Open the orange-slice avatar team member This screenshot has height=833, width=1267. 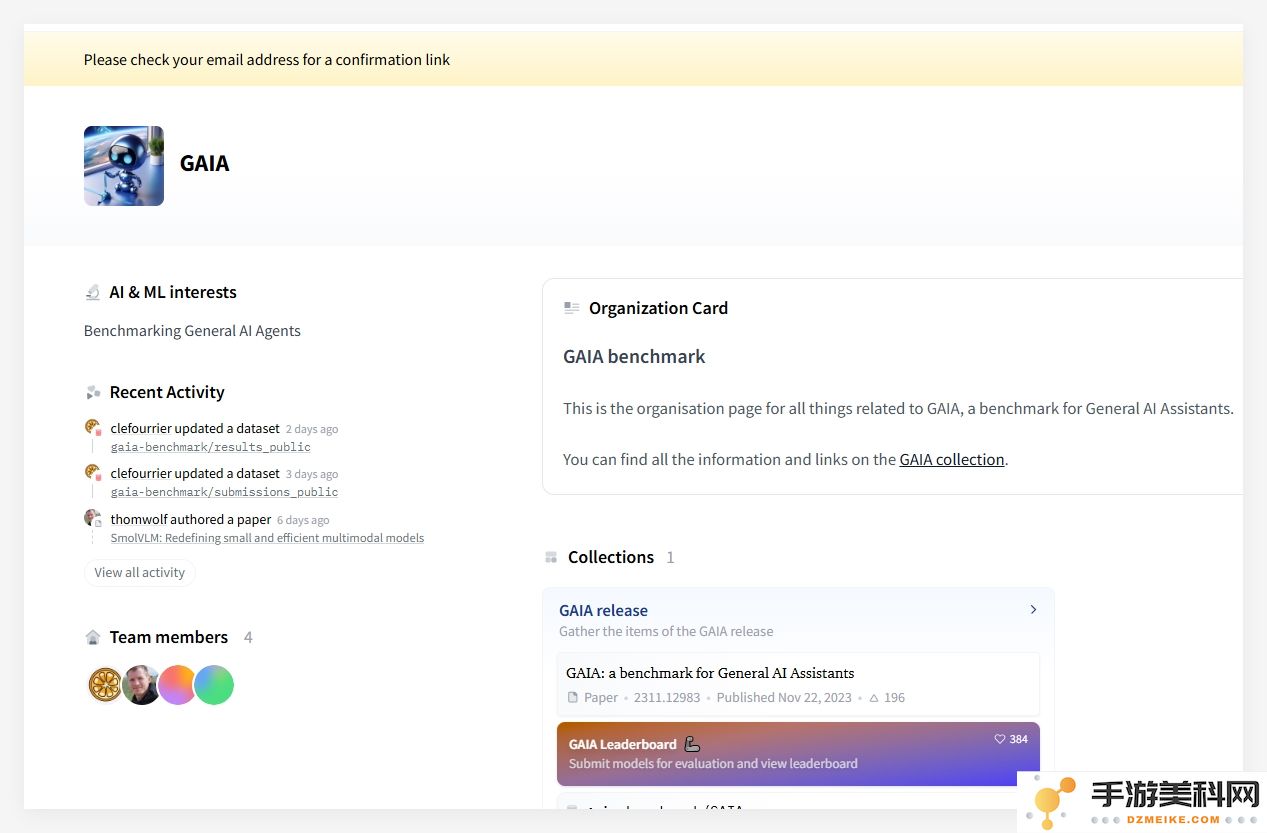[104, 685]
